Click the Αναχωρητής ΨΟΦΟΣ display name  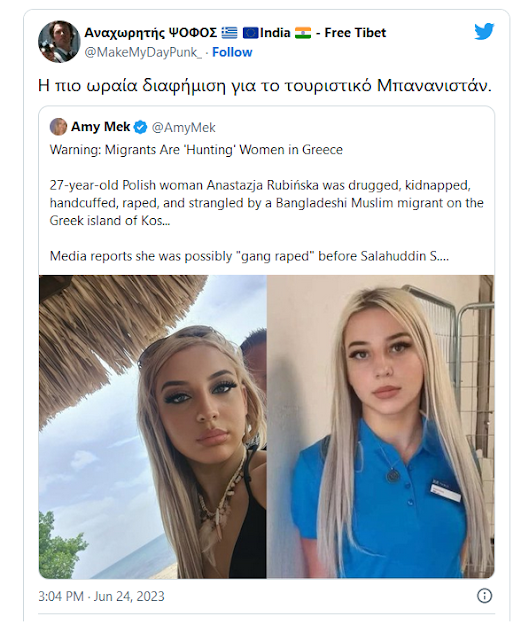coord(151,33)
